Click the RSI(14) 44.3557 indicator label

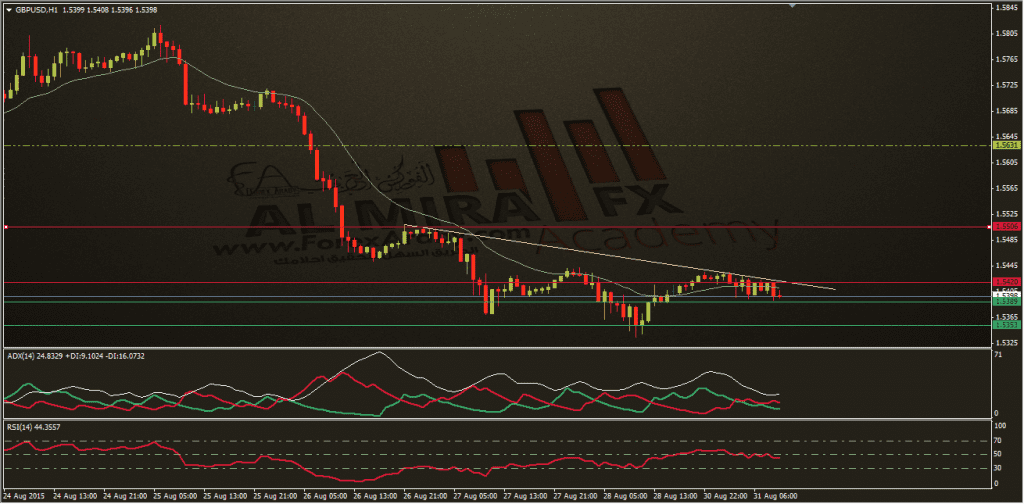point(33,428)
